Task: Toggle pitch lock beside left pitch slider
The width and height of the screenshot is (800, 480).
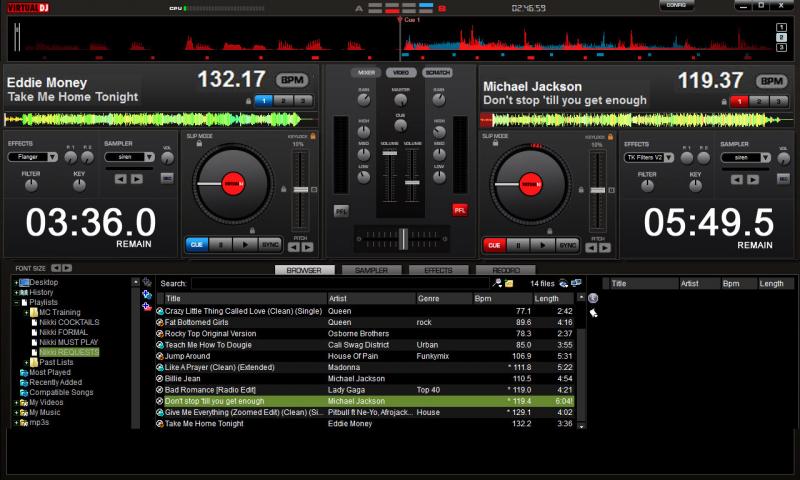Action: click(283, 189)
